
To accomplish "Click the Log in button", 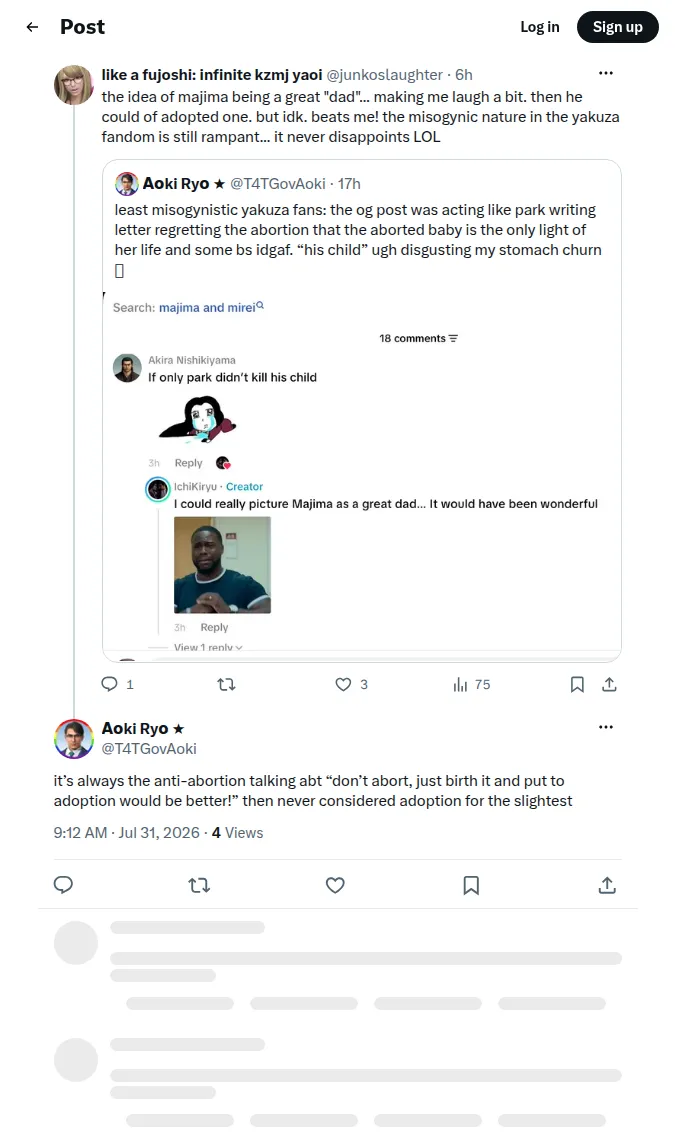I will [x=540, y=27].
